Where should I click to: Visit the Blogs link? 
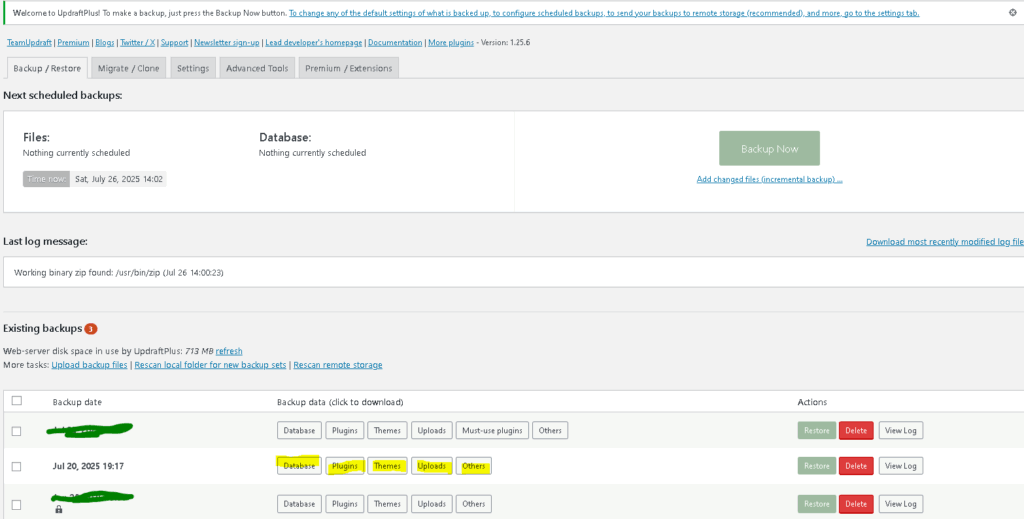pos(104,42)
